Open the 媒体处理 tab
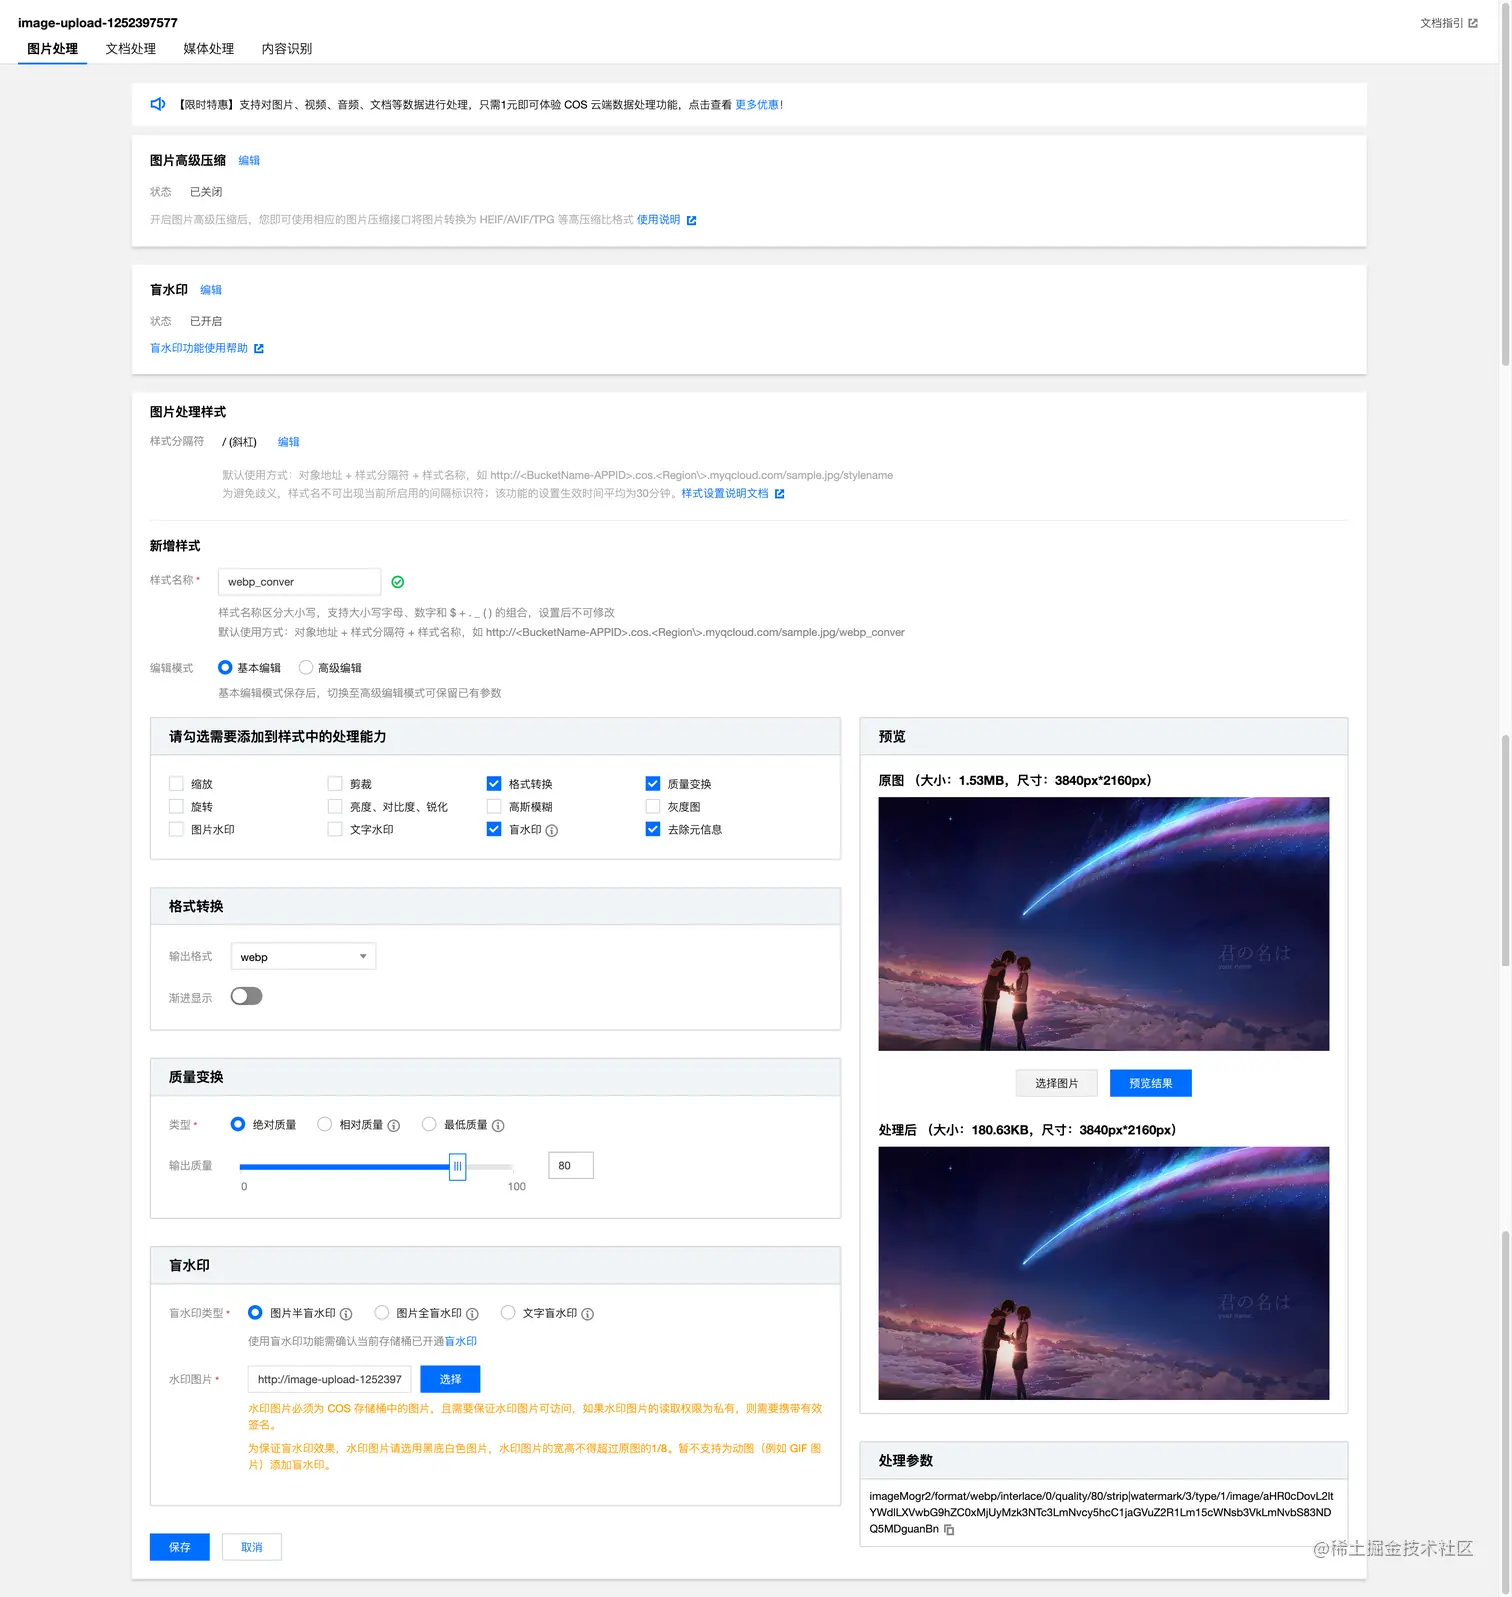 coord(208,48)
